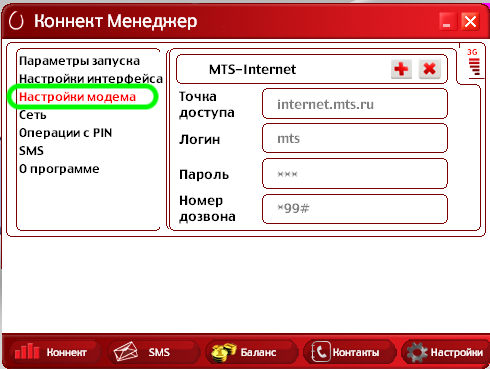Select Параметры запуска in settings list

point(79,61)
